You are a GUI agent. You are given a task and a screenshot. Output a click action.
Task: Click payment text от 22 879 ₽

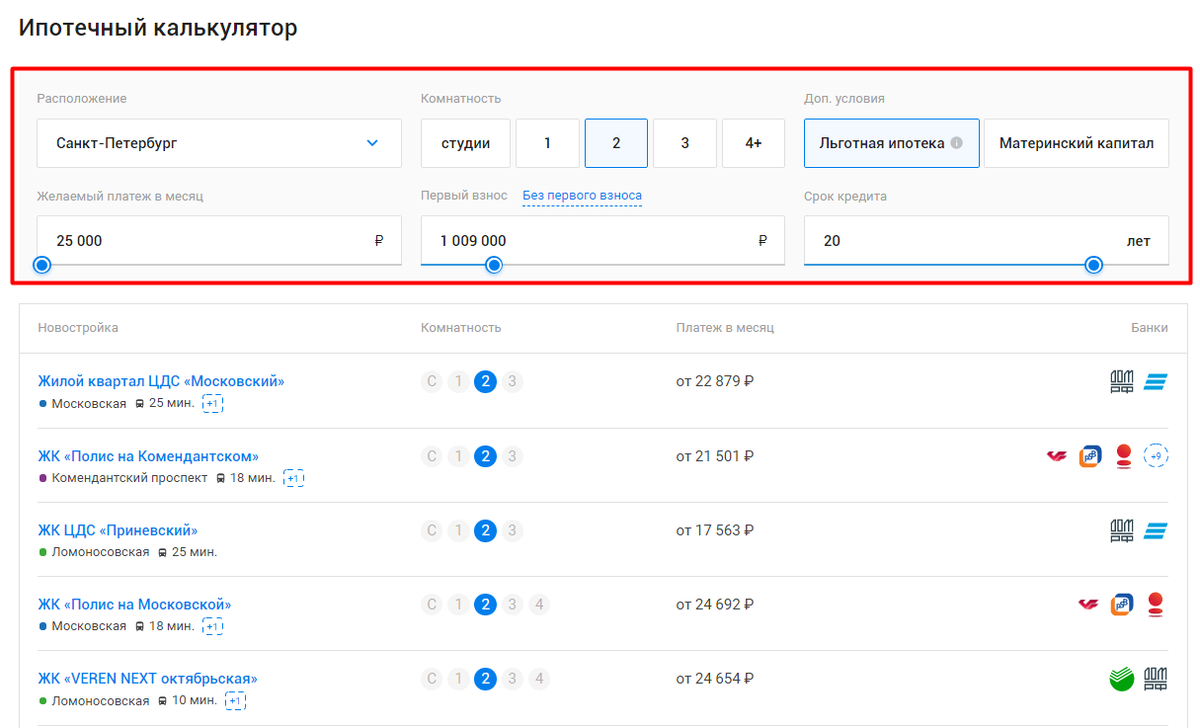click(714, 382)
